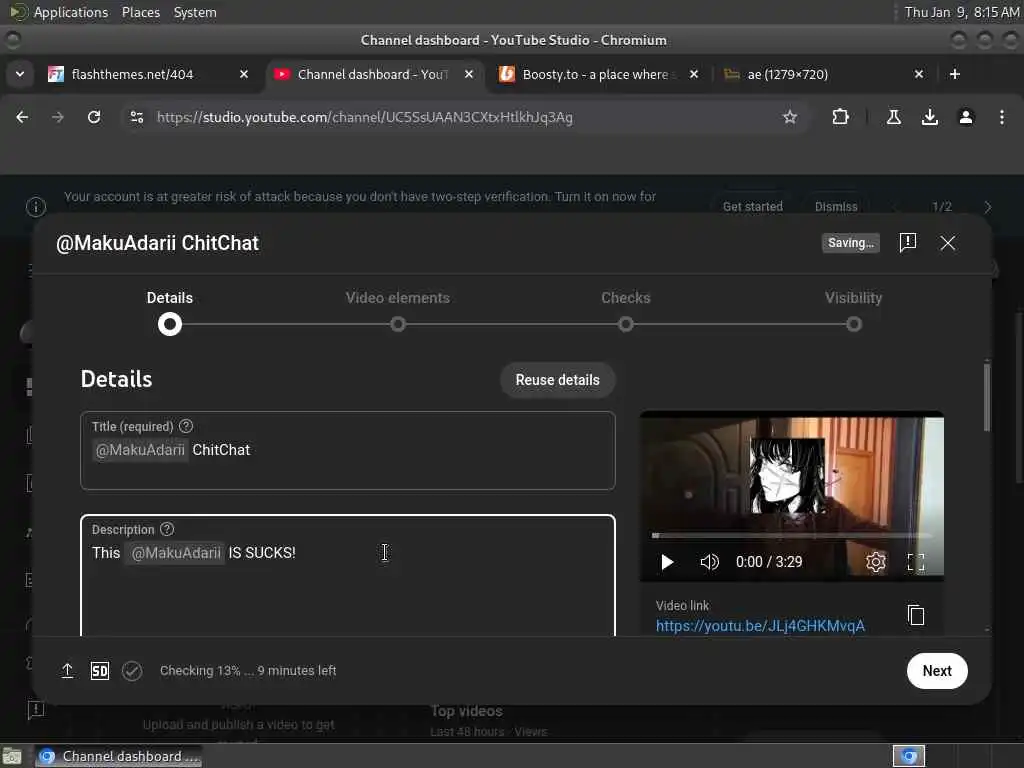Click Channel dashboard taskbar button
Screen dimensions: 1024x768
pos(118,756)
